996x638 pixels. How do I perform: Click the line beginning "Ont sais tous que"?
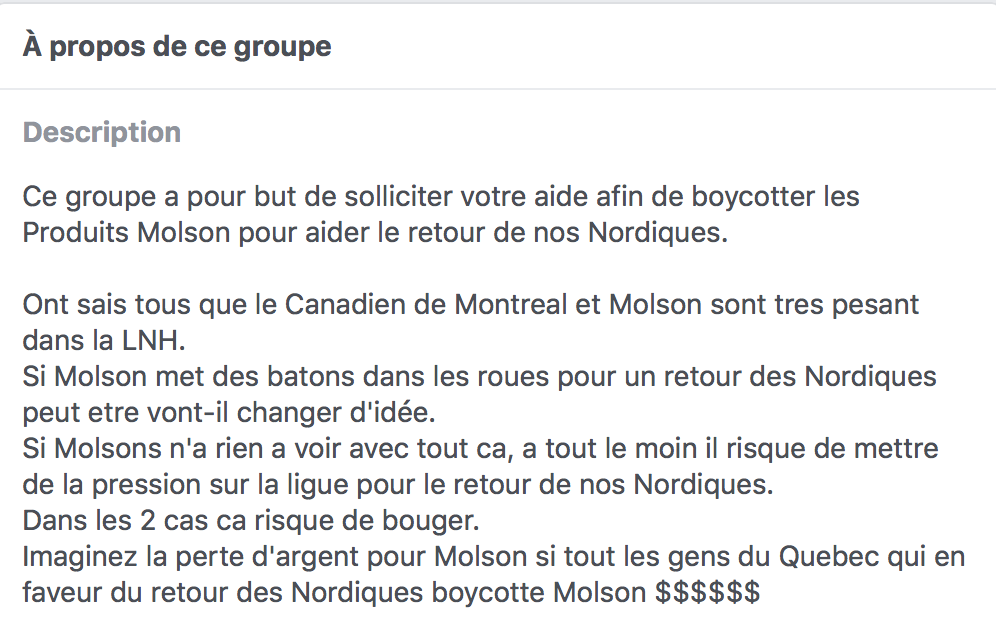[x=471, y=305]
